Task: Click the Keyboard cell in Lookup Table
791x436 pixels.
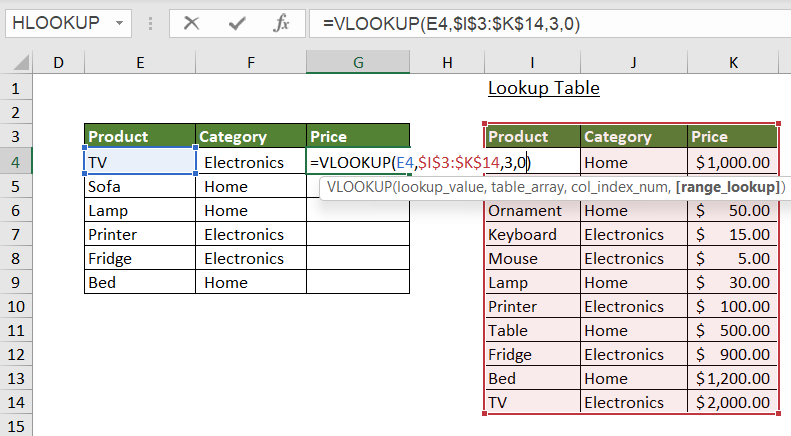Action: tap(532, 234)
